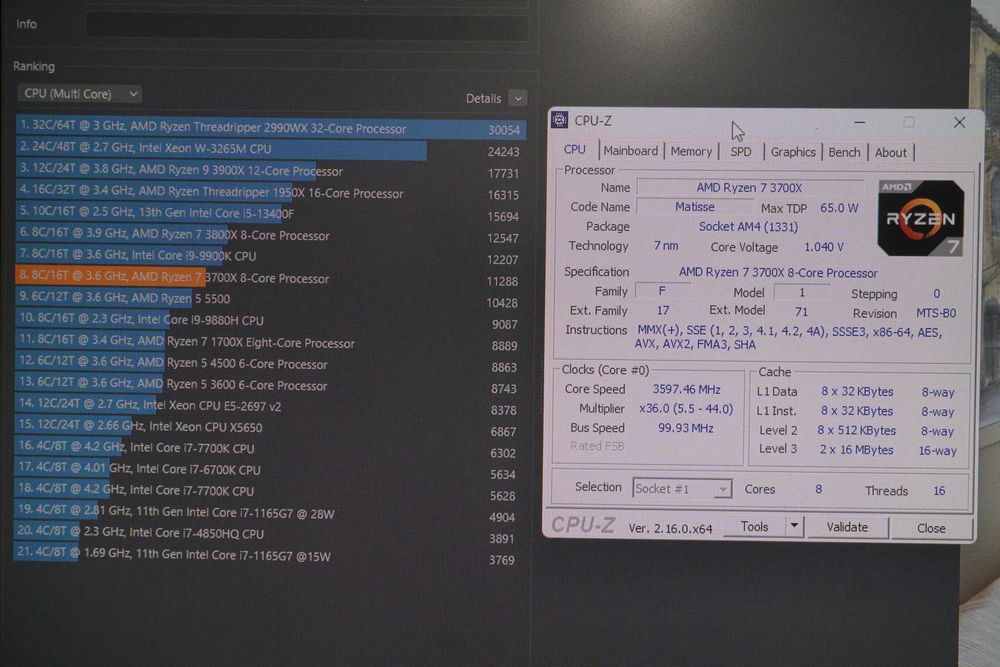The image size is (1000, 667).
Task: Click the Revision value MTS-B0
Action: [x=936, y=313]
